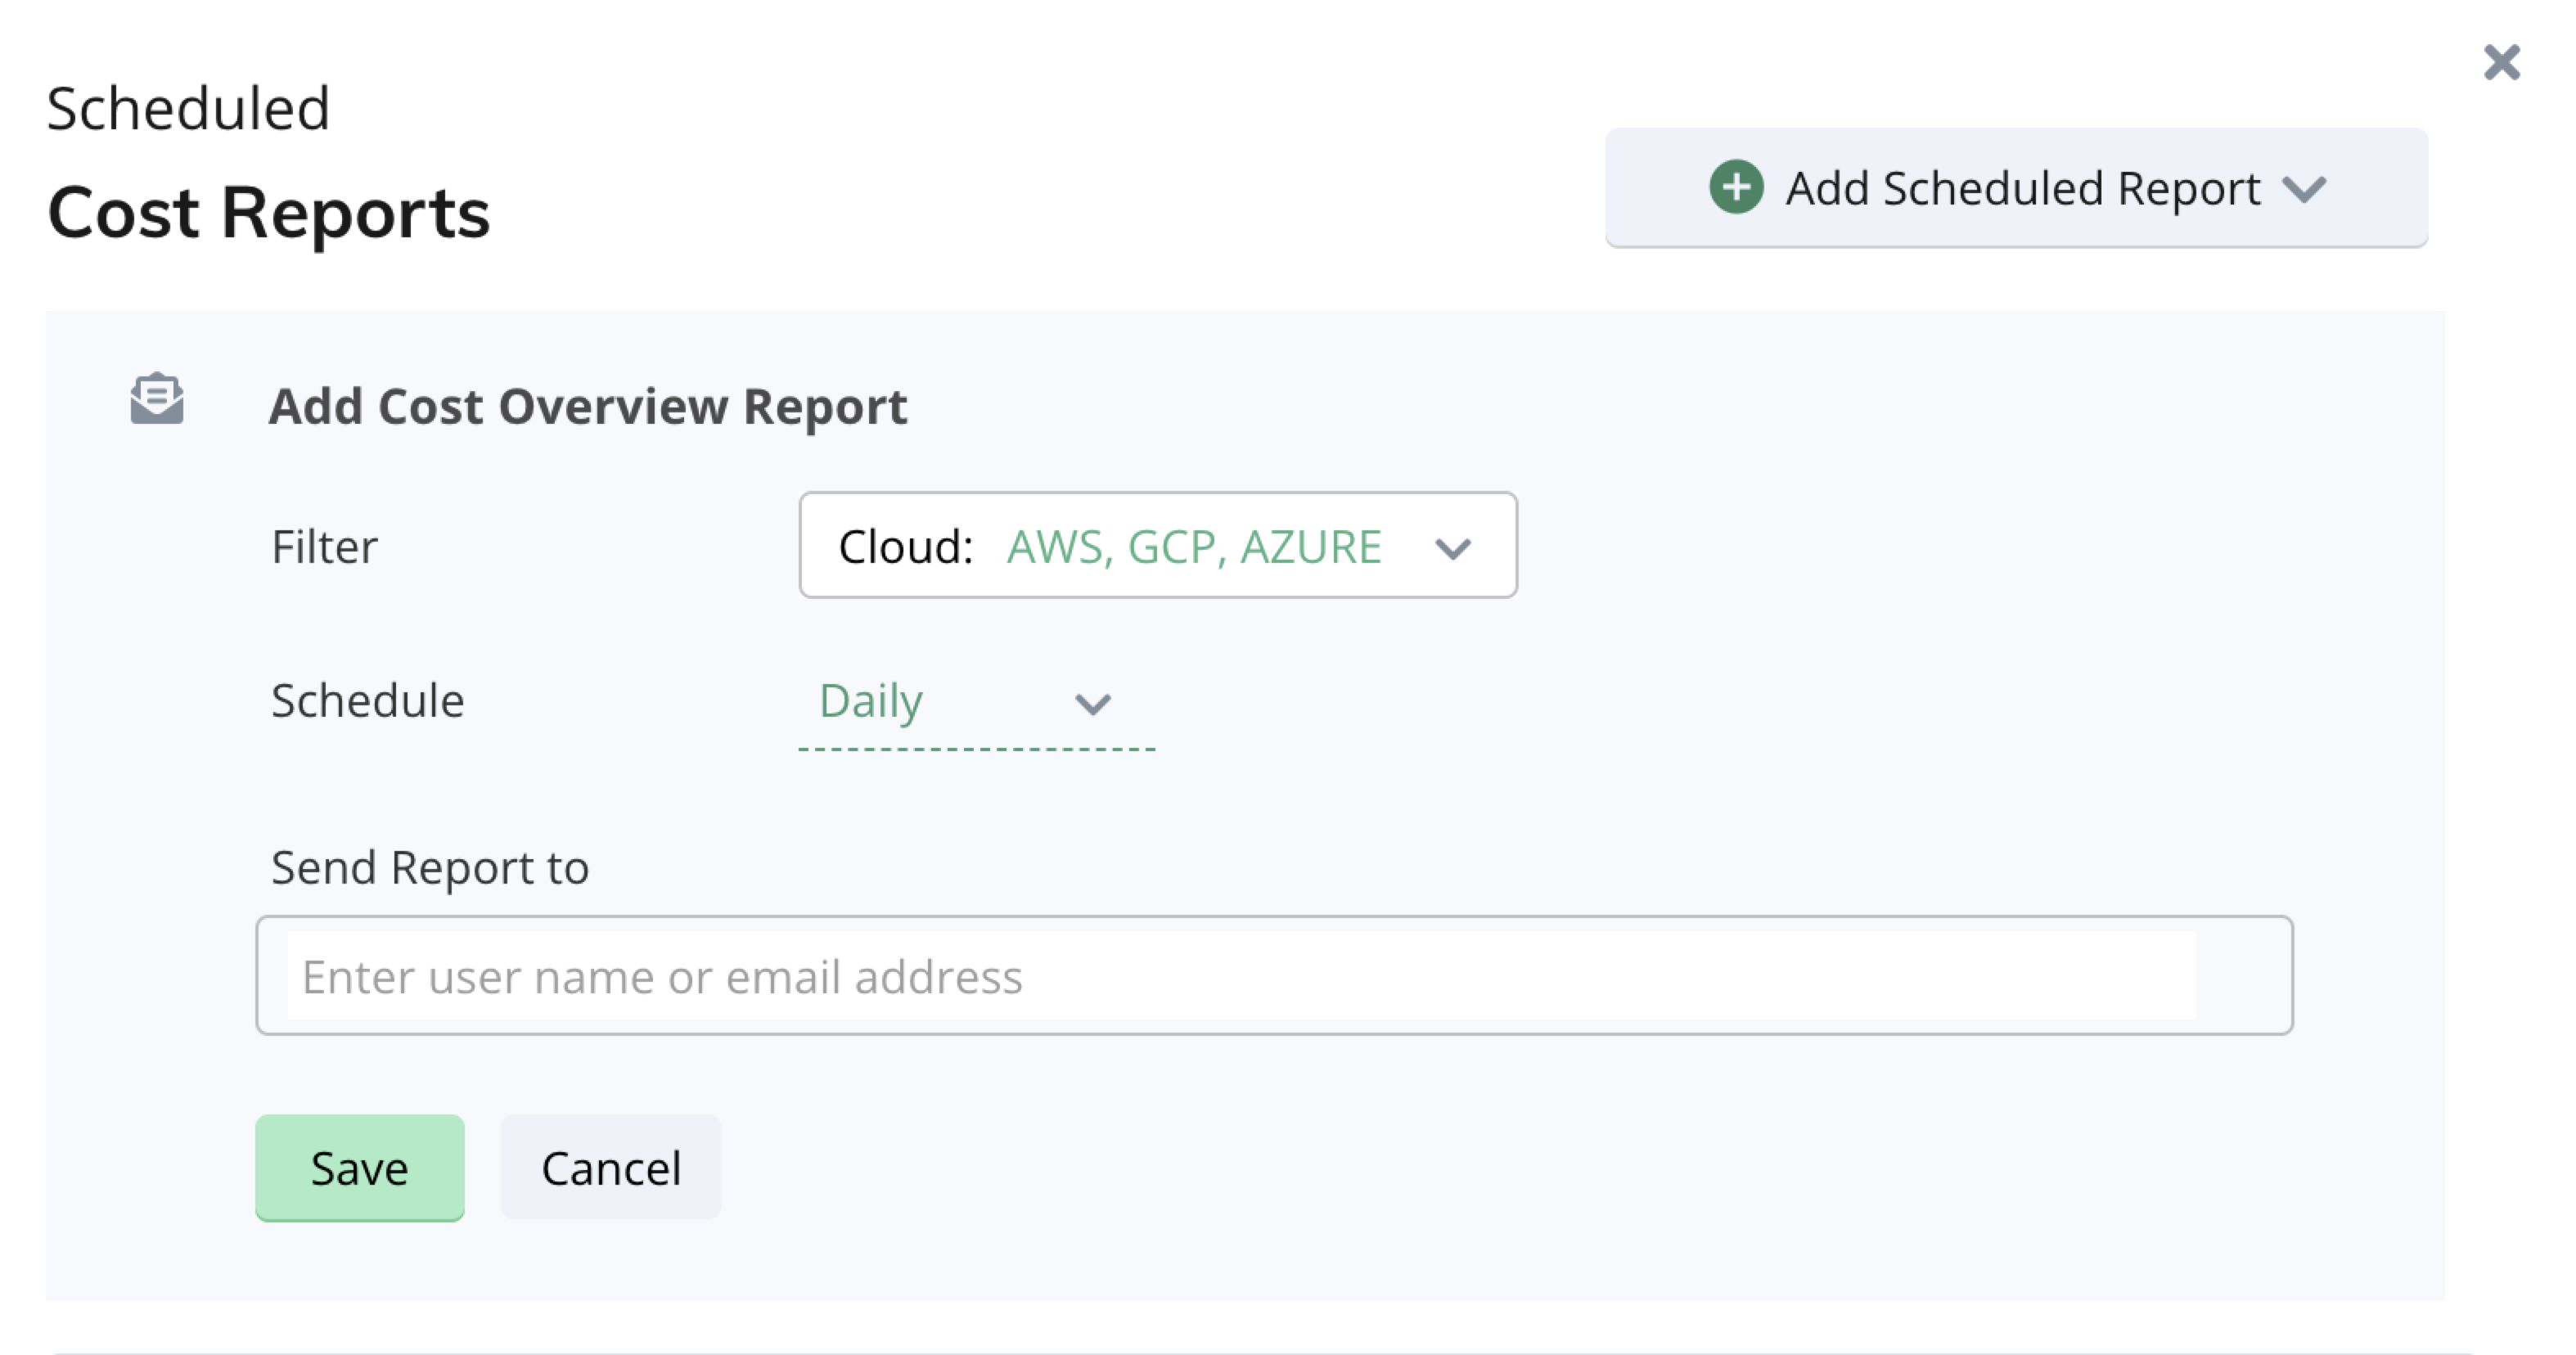The image size is (2576, 1355).
Task: Focus the Send Report to email field
Action: pos(1274,976)
